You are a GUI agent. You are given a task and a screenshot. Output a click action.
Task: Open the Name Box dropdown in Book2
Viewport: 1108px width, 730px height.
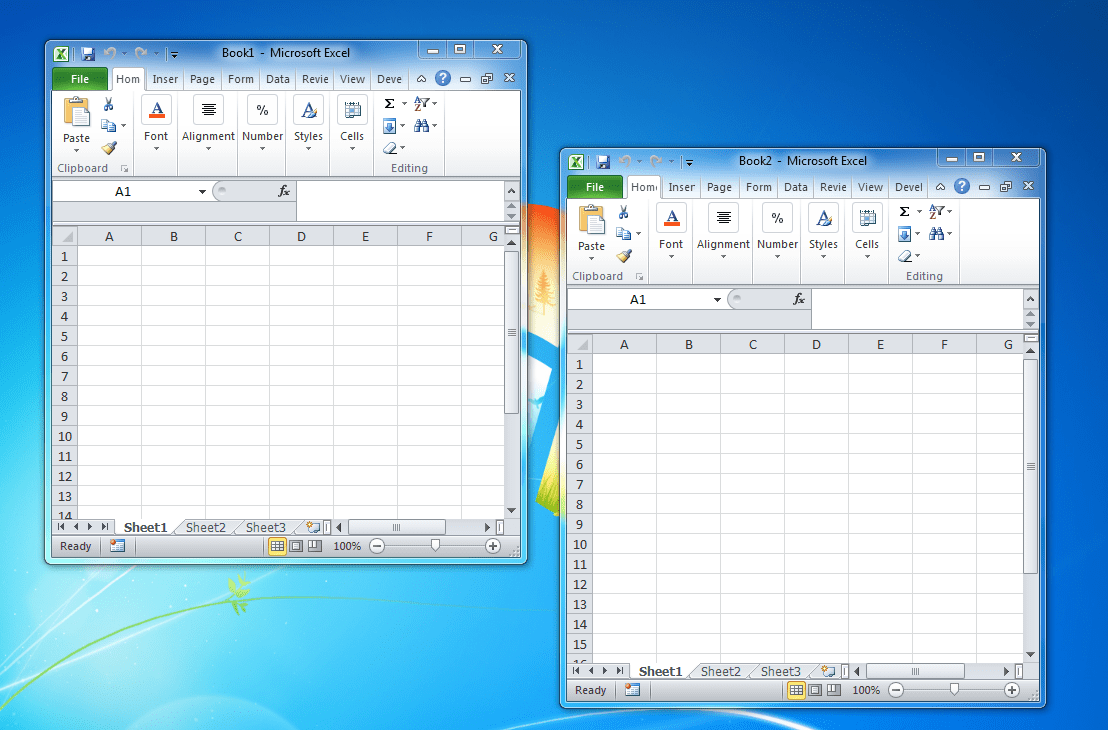[x=717, y=300]
